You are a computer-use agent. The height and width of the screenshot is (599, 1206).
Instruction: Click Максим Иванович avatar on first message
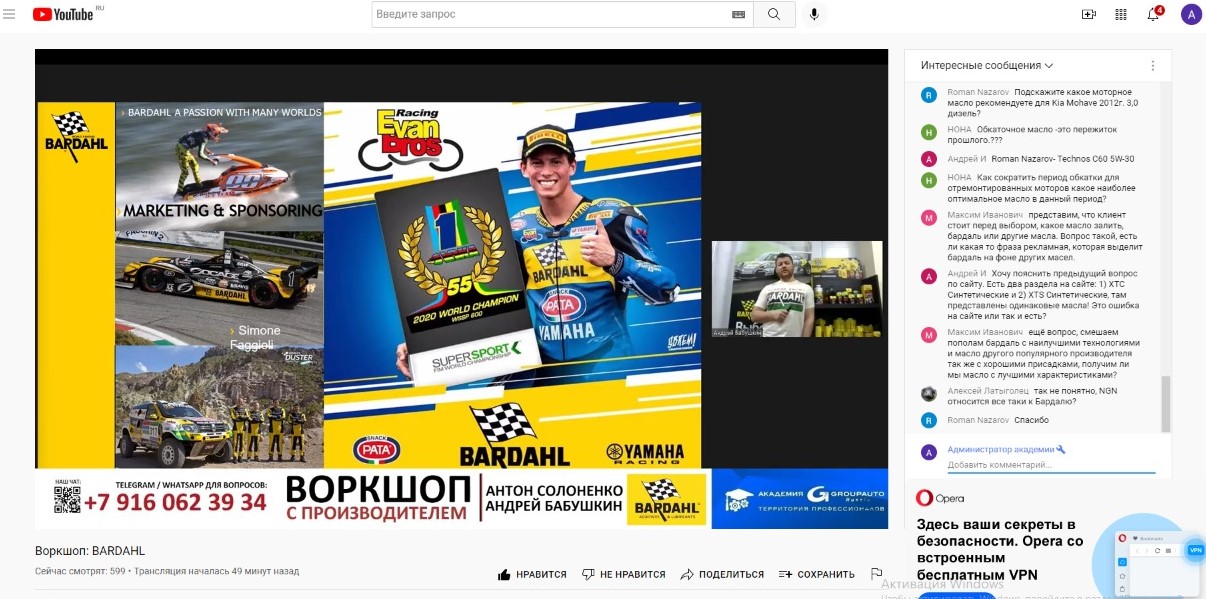pyautogui.click(x=929, y=216)
